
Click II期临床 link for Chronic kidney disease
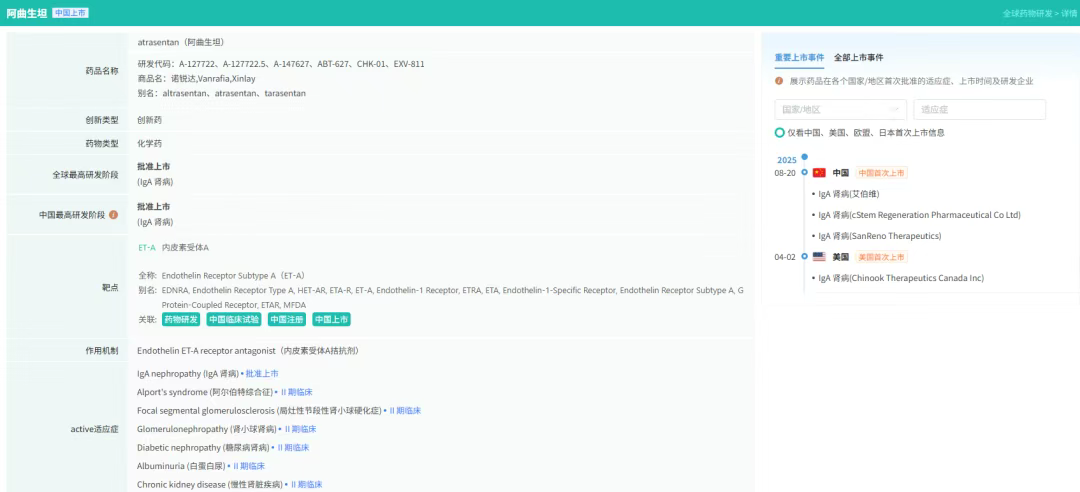[305, 485]
